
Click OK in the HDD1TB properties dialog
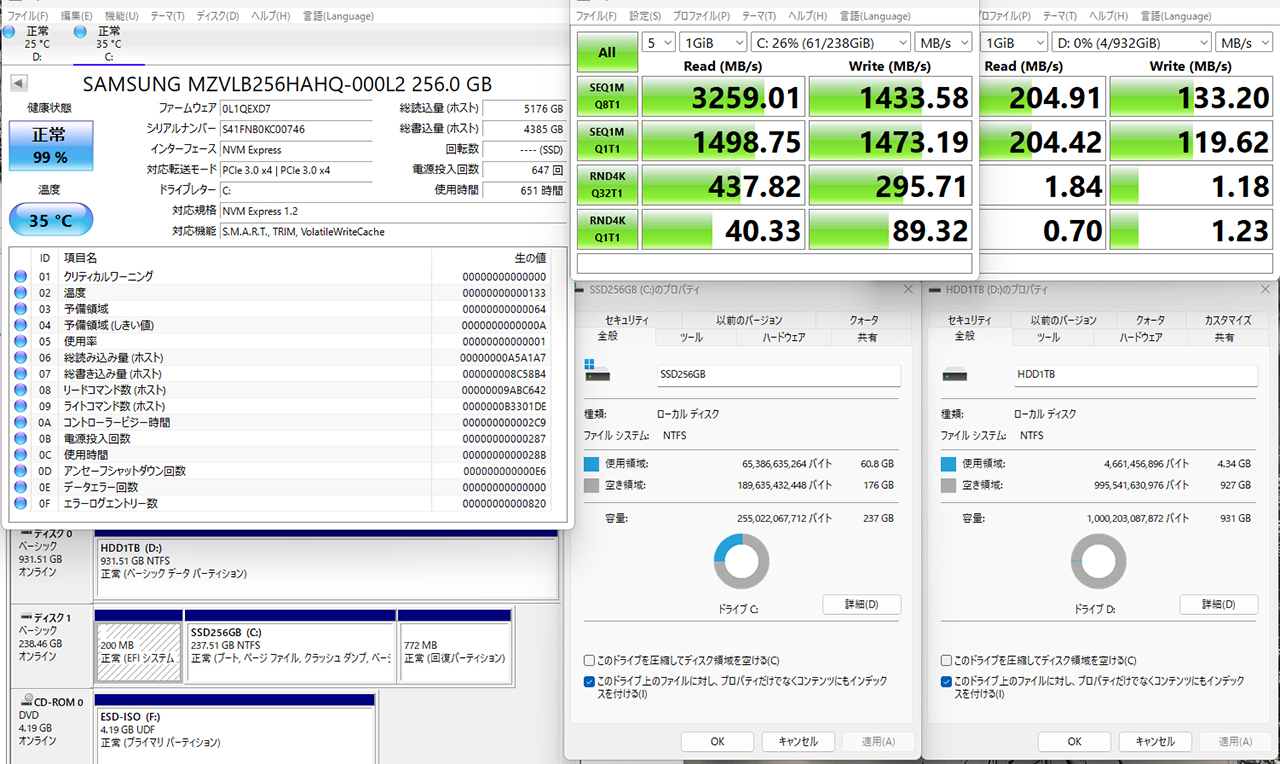coord(1074,742)
